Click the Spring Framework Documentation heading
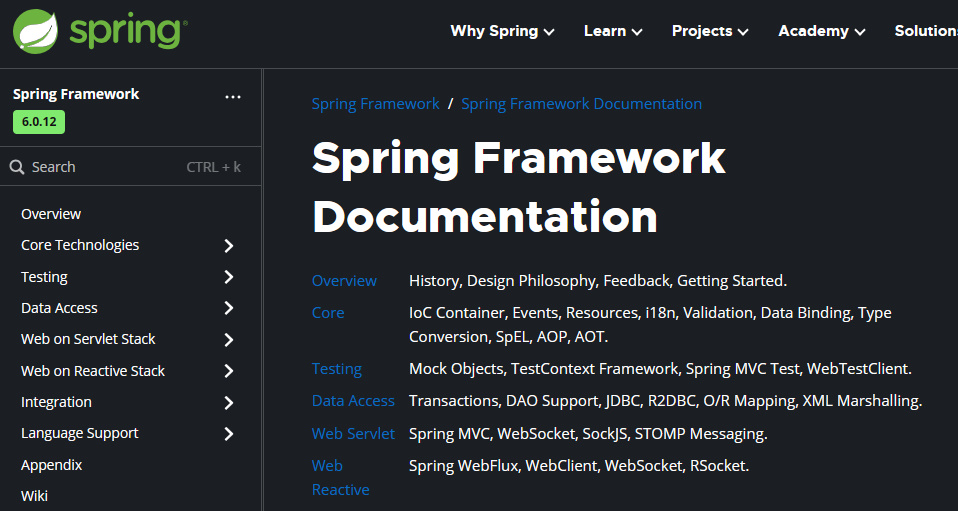The image size is (958, 511). [518, 187]
